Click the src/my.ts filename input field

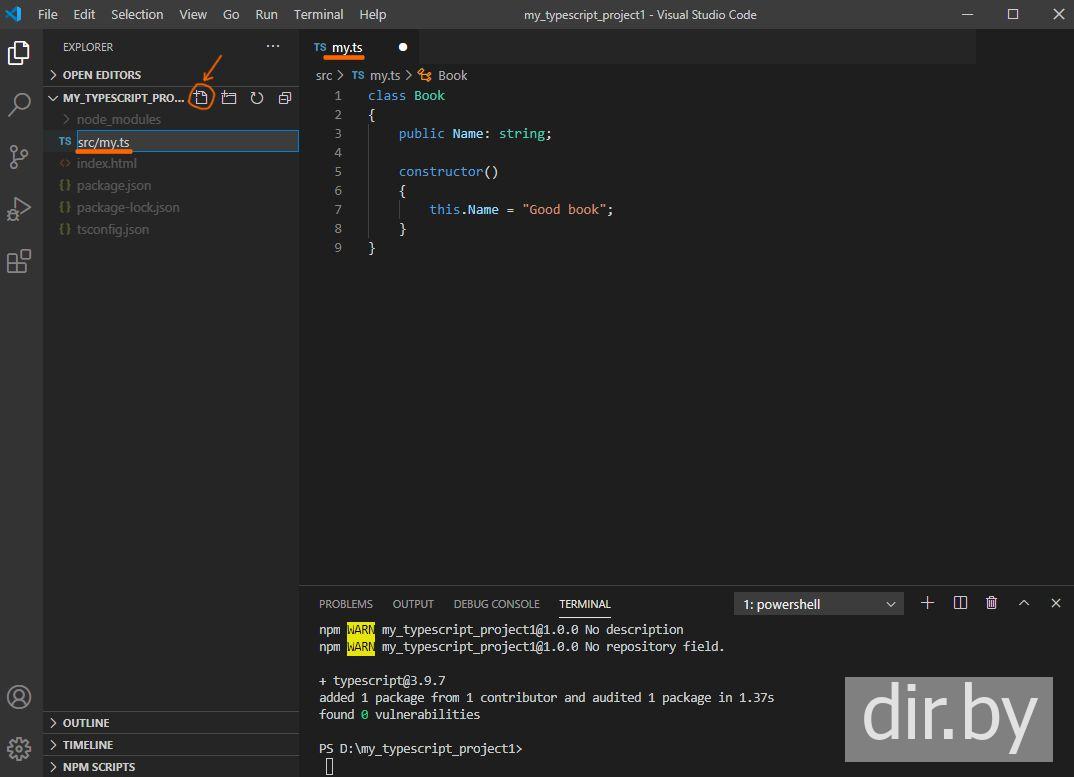(186, 142)
